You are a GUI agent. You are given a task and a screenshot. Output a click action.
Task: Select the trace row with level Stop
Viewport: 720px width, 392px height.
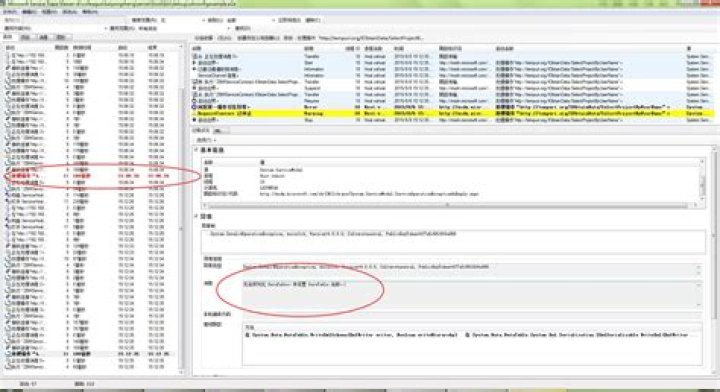point(452,120)
